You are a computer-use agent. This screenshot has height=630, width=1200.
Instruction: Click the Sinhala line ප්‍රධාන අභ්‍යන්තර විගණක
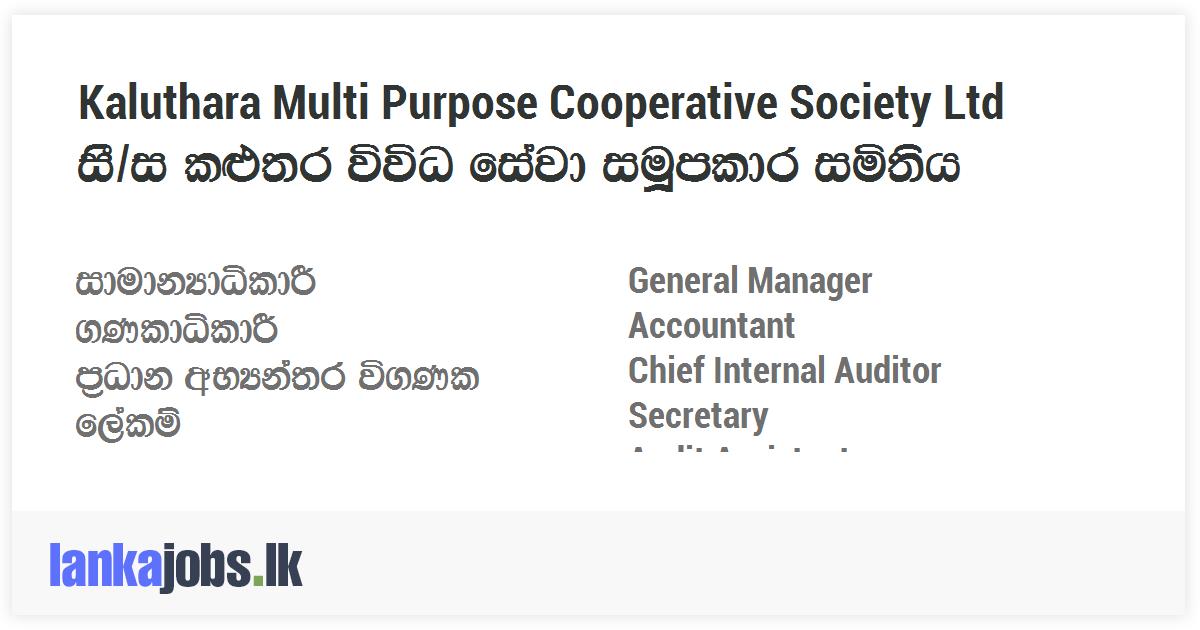pos(277,378)
